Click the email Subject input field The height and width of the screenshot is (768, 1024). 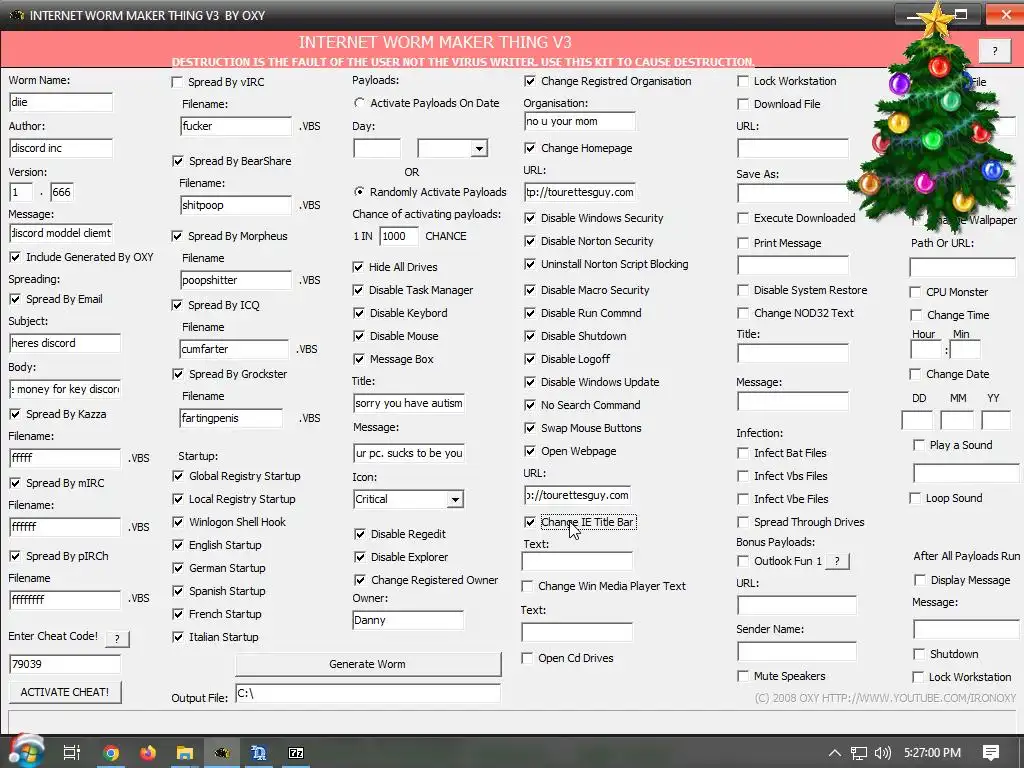click(65, 344)
